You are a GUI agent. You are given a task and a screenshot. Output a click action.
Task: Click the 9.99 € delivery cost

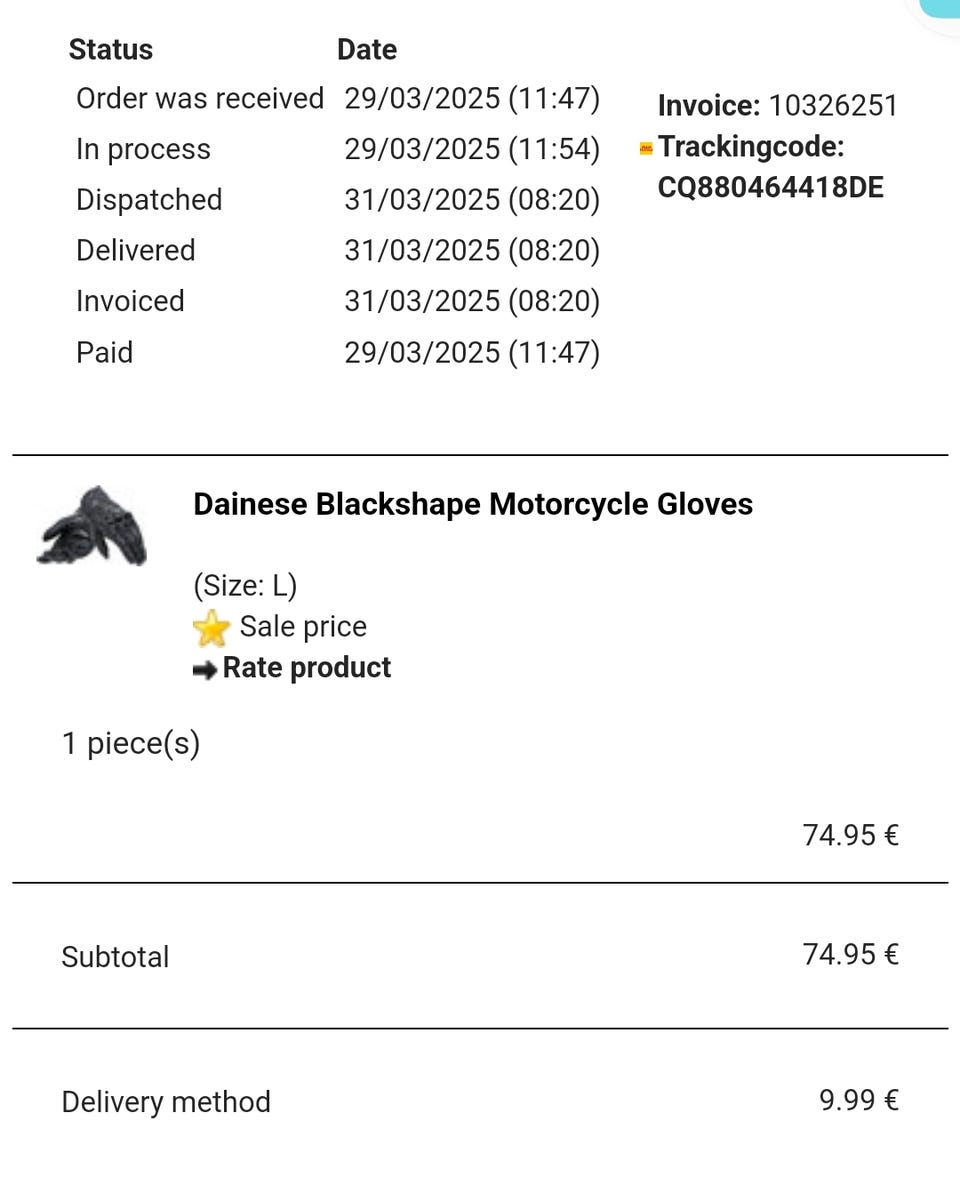(x=858, y=1101)
